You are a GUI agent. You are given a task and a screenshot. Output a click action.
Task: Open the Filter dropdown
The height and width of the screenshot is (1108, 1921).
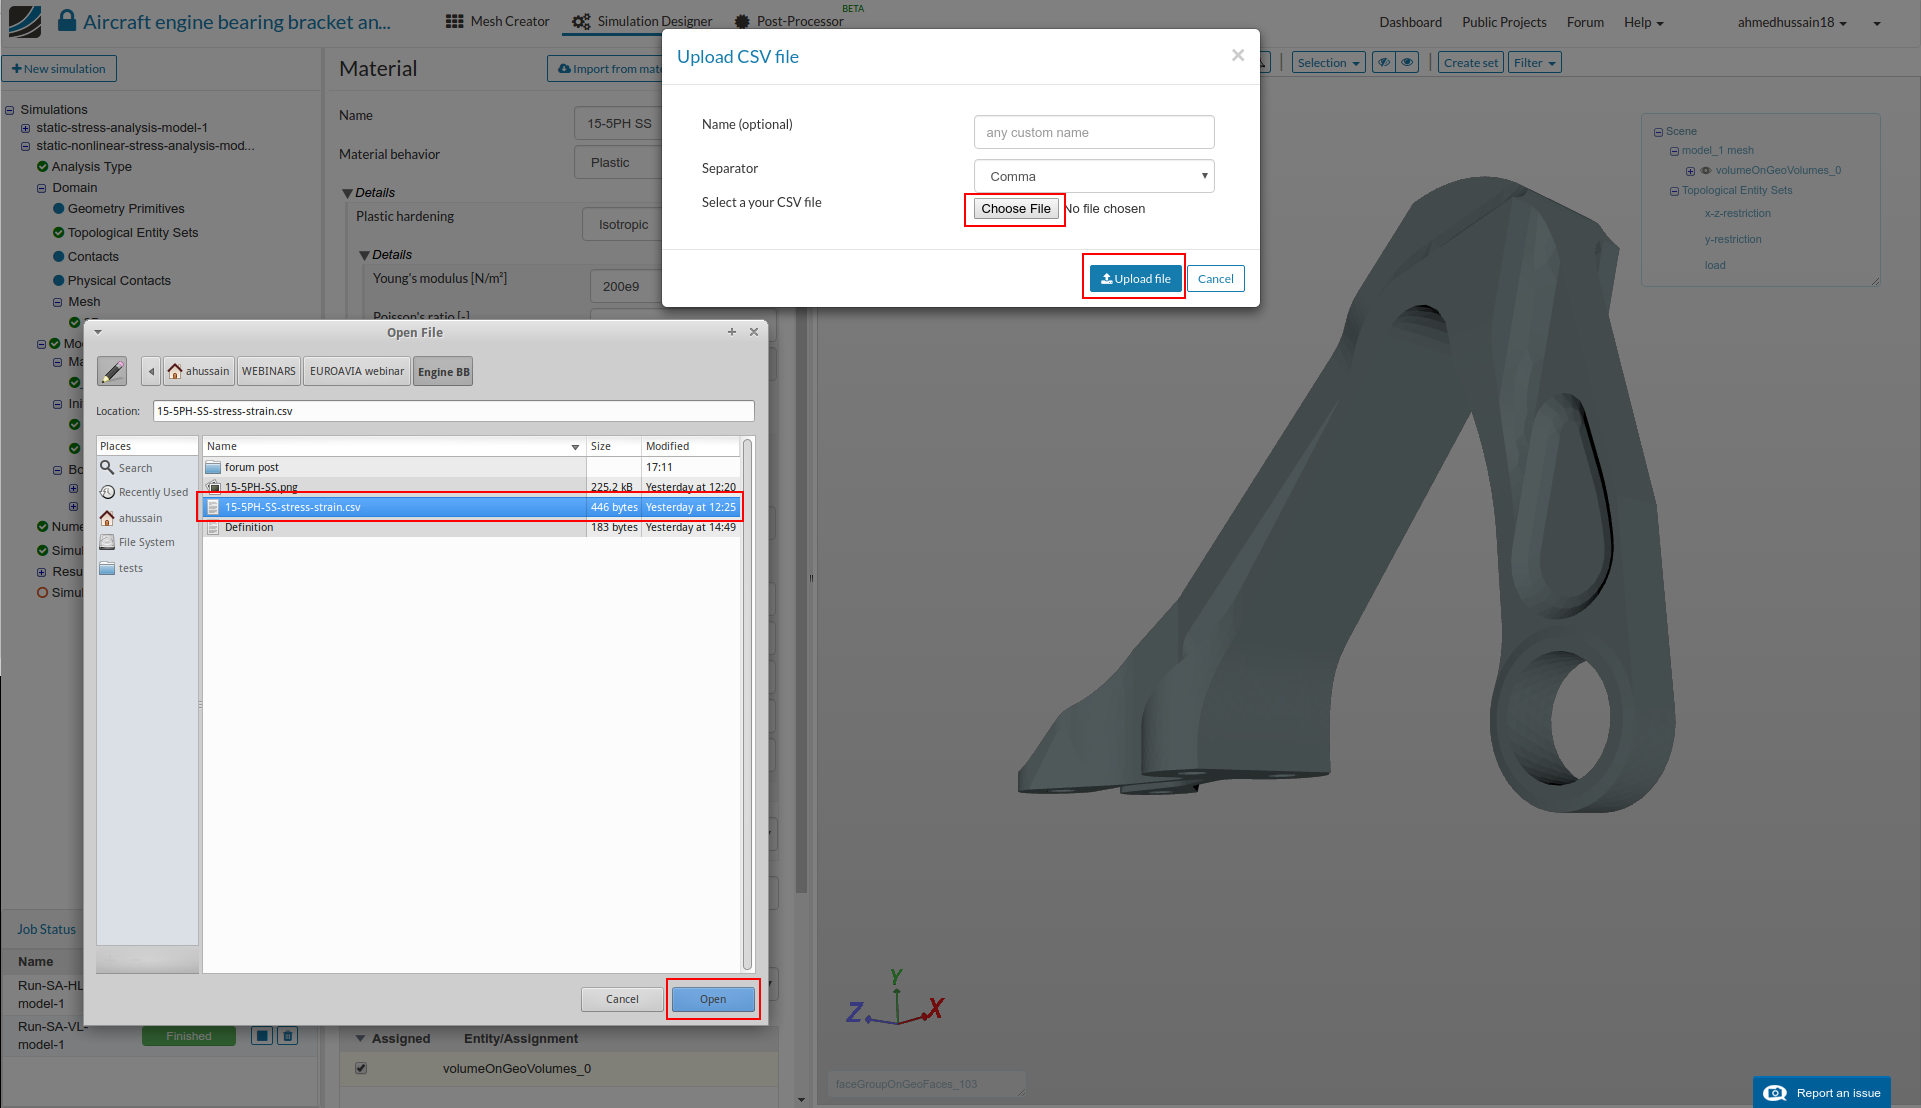click(1534, 63)
